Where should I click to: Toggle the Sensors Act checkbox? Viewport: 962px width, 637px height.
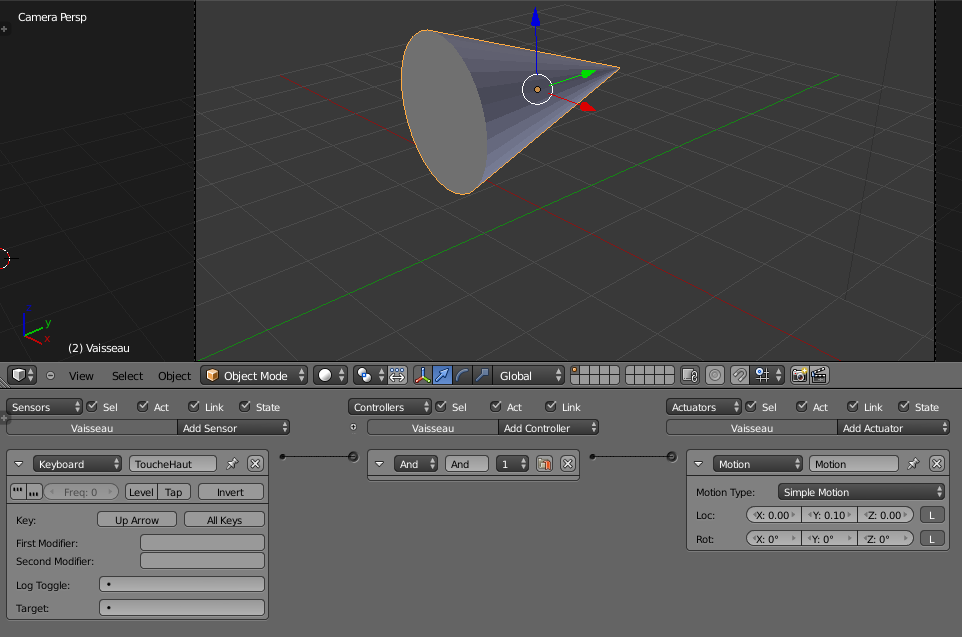[143, 406]
